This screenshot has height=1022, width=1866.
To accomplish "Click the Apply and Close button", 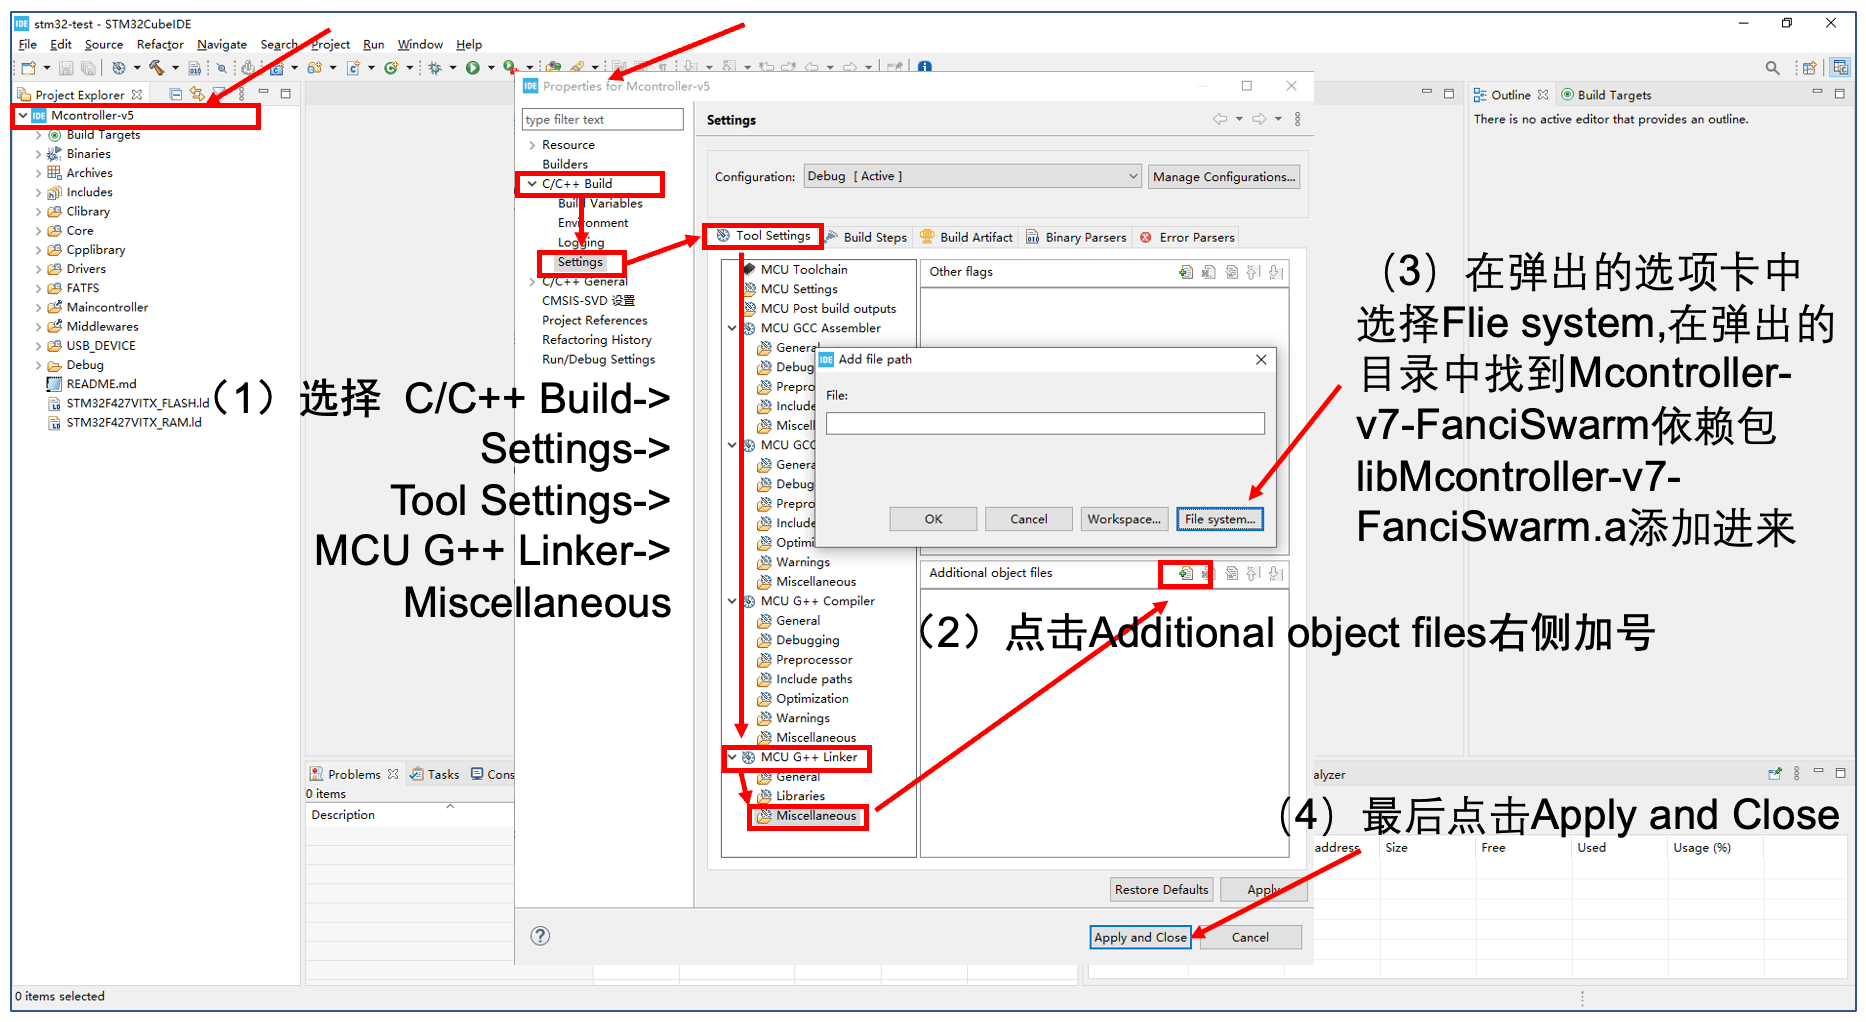I will coord(1140,937).
